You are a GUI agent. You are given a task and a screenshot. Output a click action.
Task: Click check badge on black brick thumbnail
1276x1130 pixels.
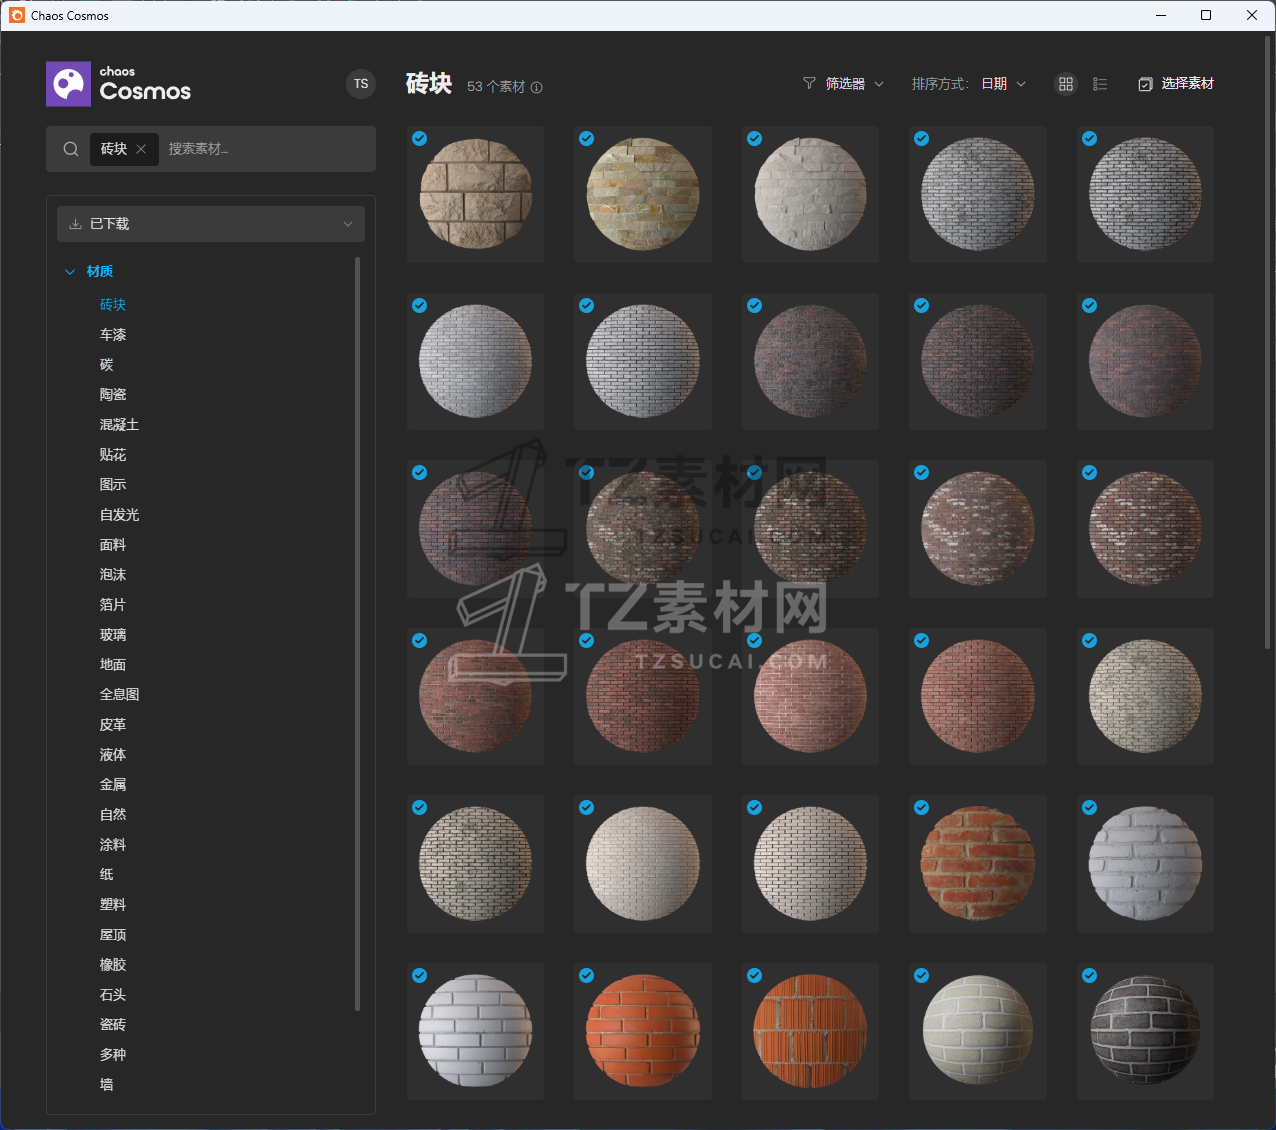coord(1089,976)
